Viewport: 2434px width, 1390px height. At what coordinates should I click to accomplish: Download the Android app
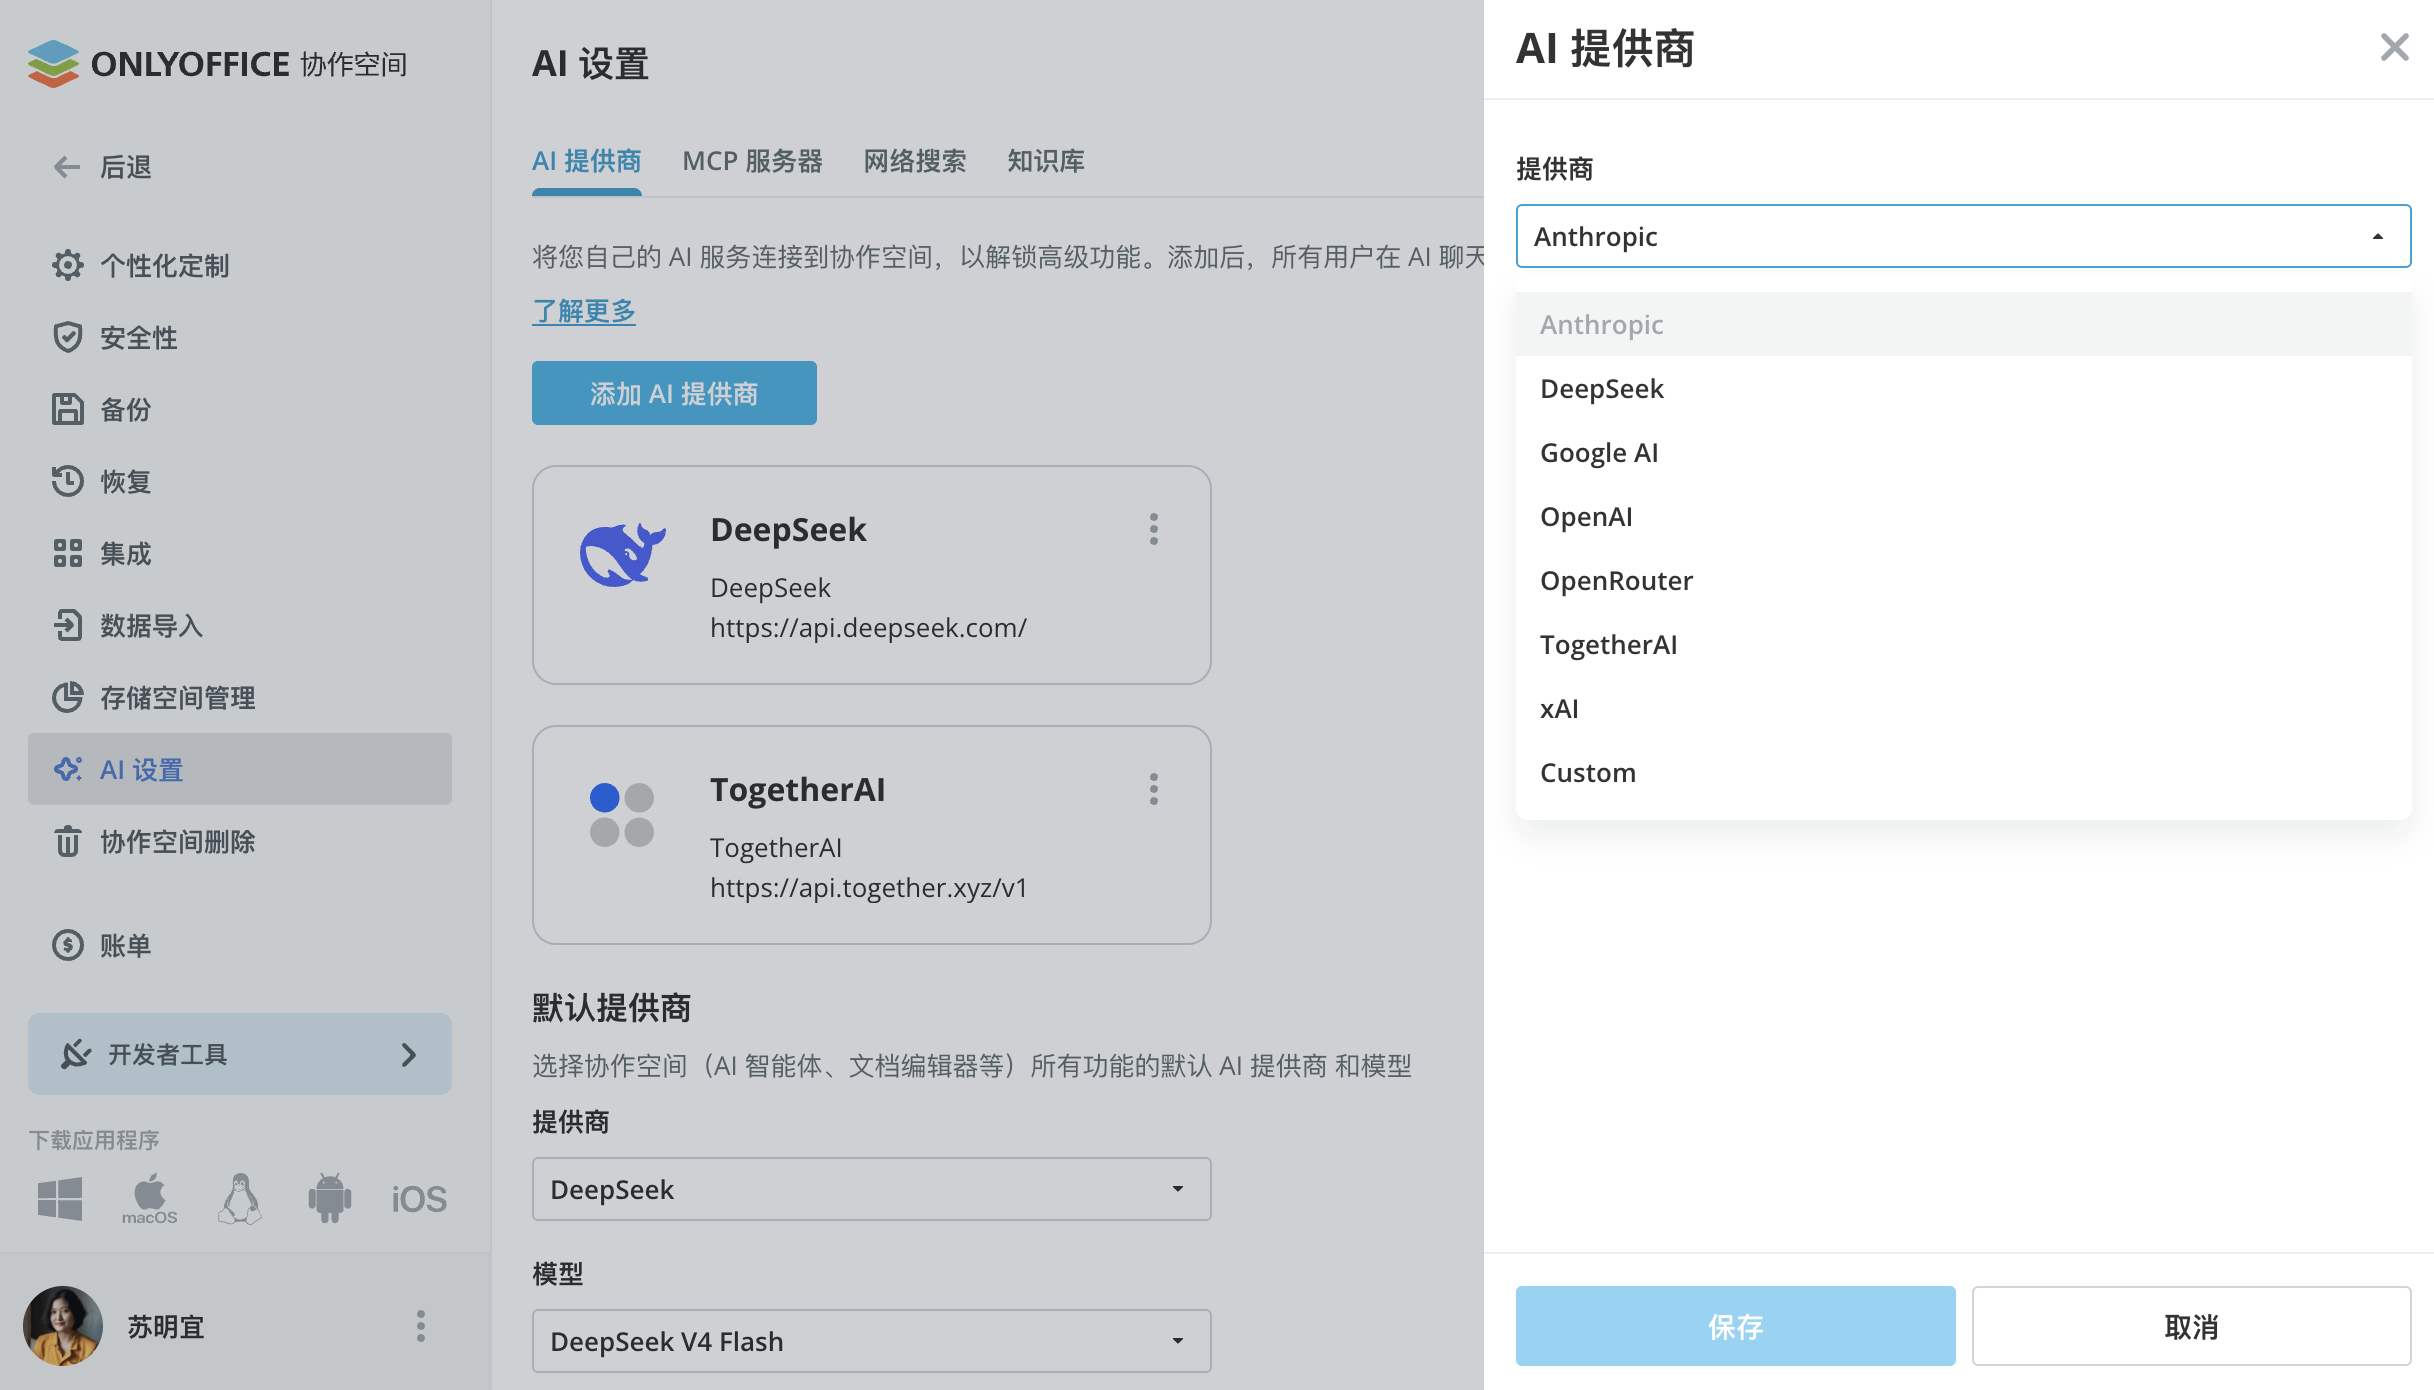click(x=329, y=1198)
